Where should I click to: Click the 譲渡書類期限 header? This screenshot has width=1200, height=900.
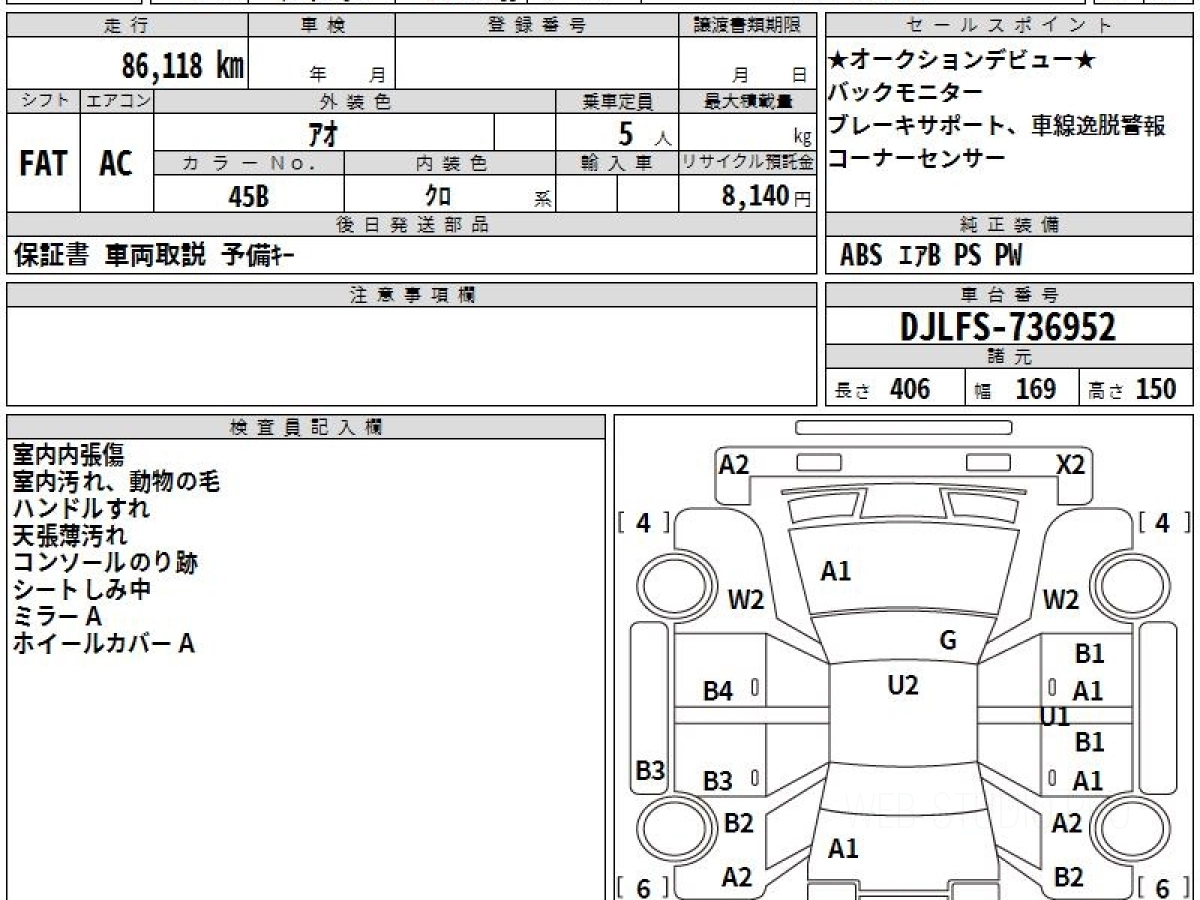(x=748, y=26)
